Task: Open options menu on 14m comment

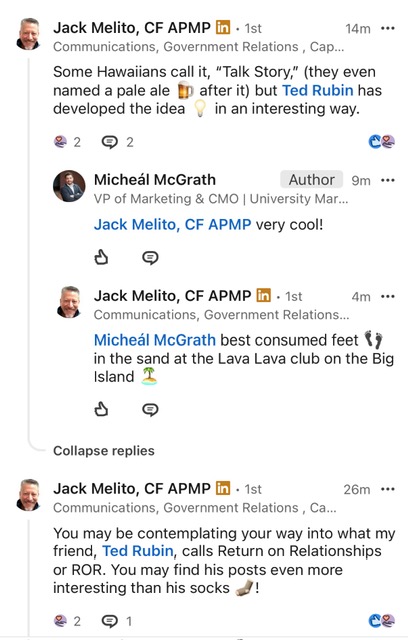Action: click(387, 28)
